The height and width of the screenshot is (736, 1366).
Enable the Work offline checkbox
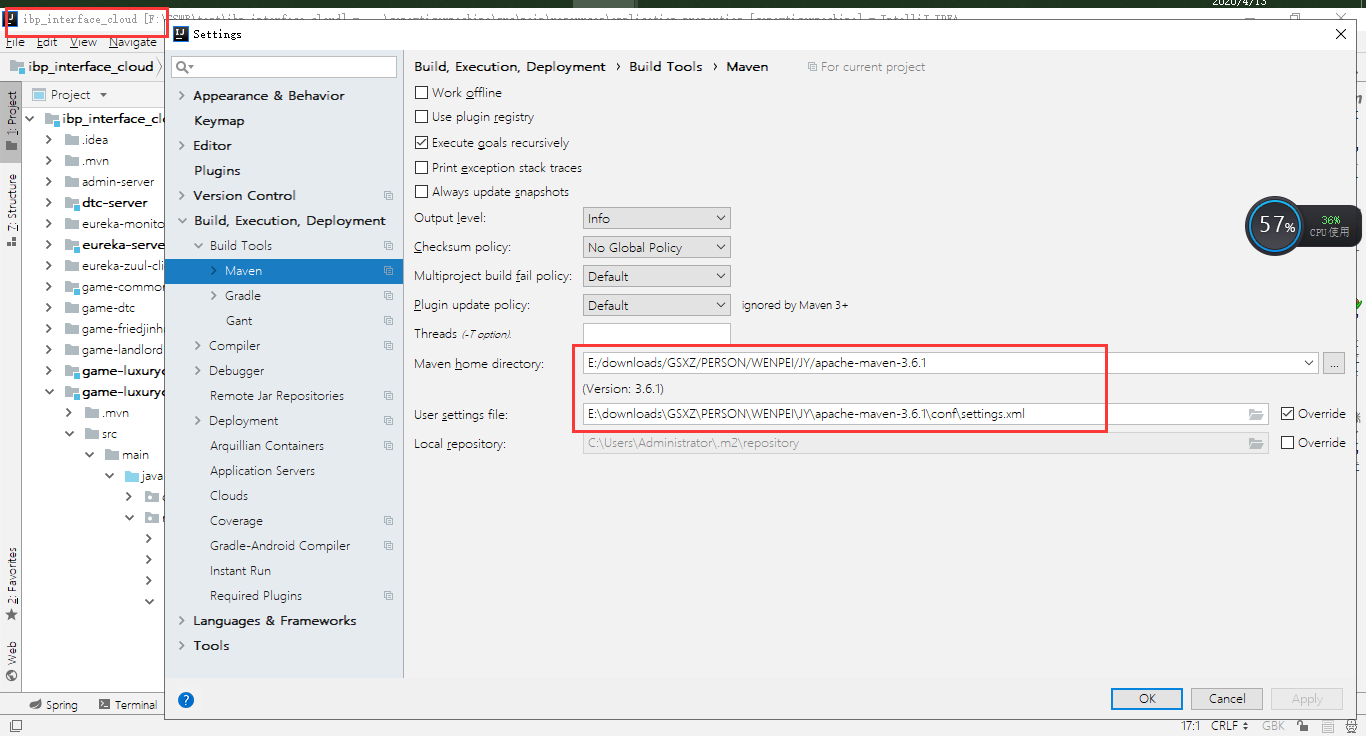coord(421,92)
